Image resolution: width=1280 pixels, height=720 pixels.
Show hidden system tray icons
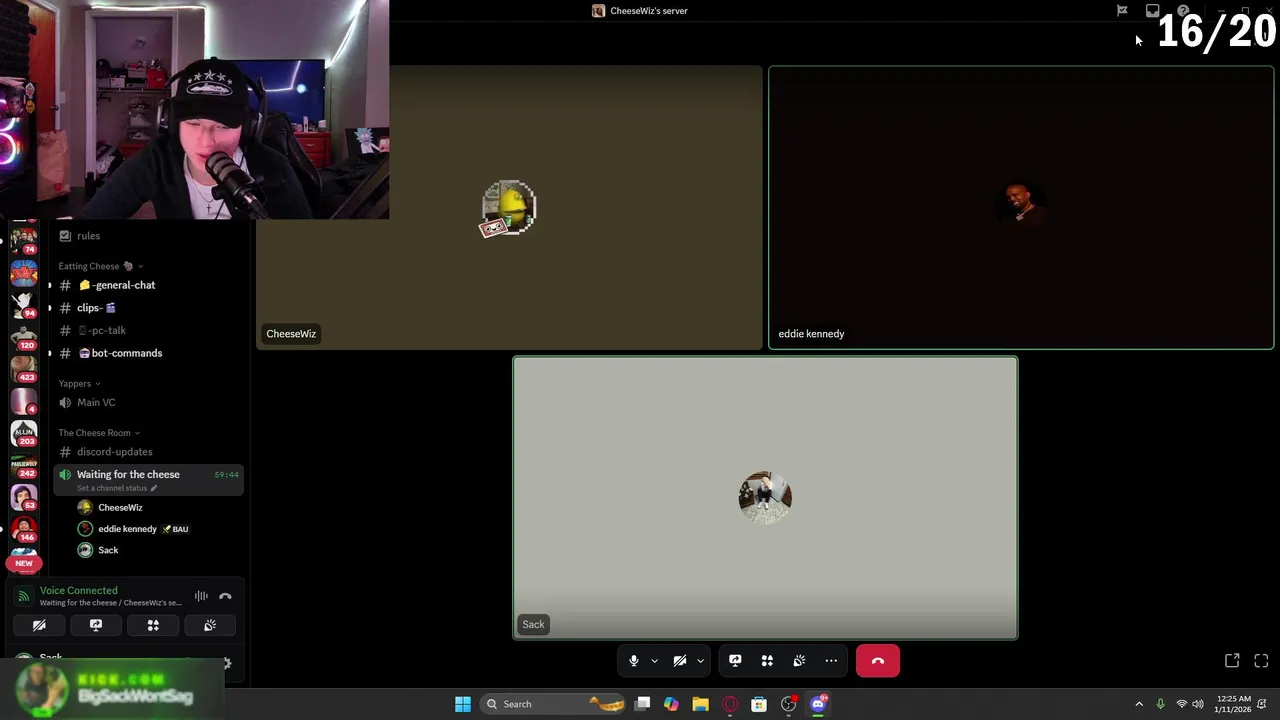coord(1139,704)
